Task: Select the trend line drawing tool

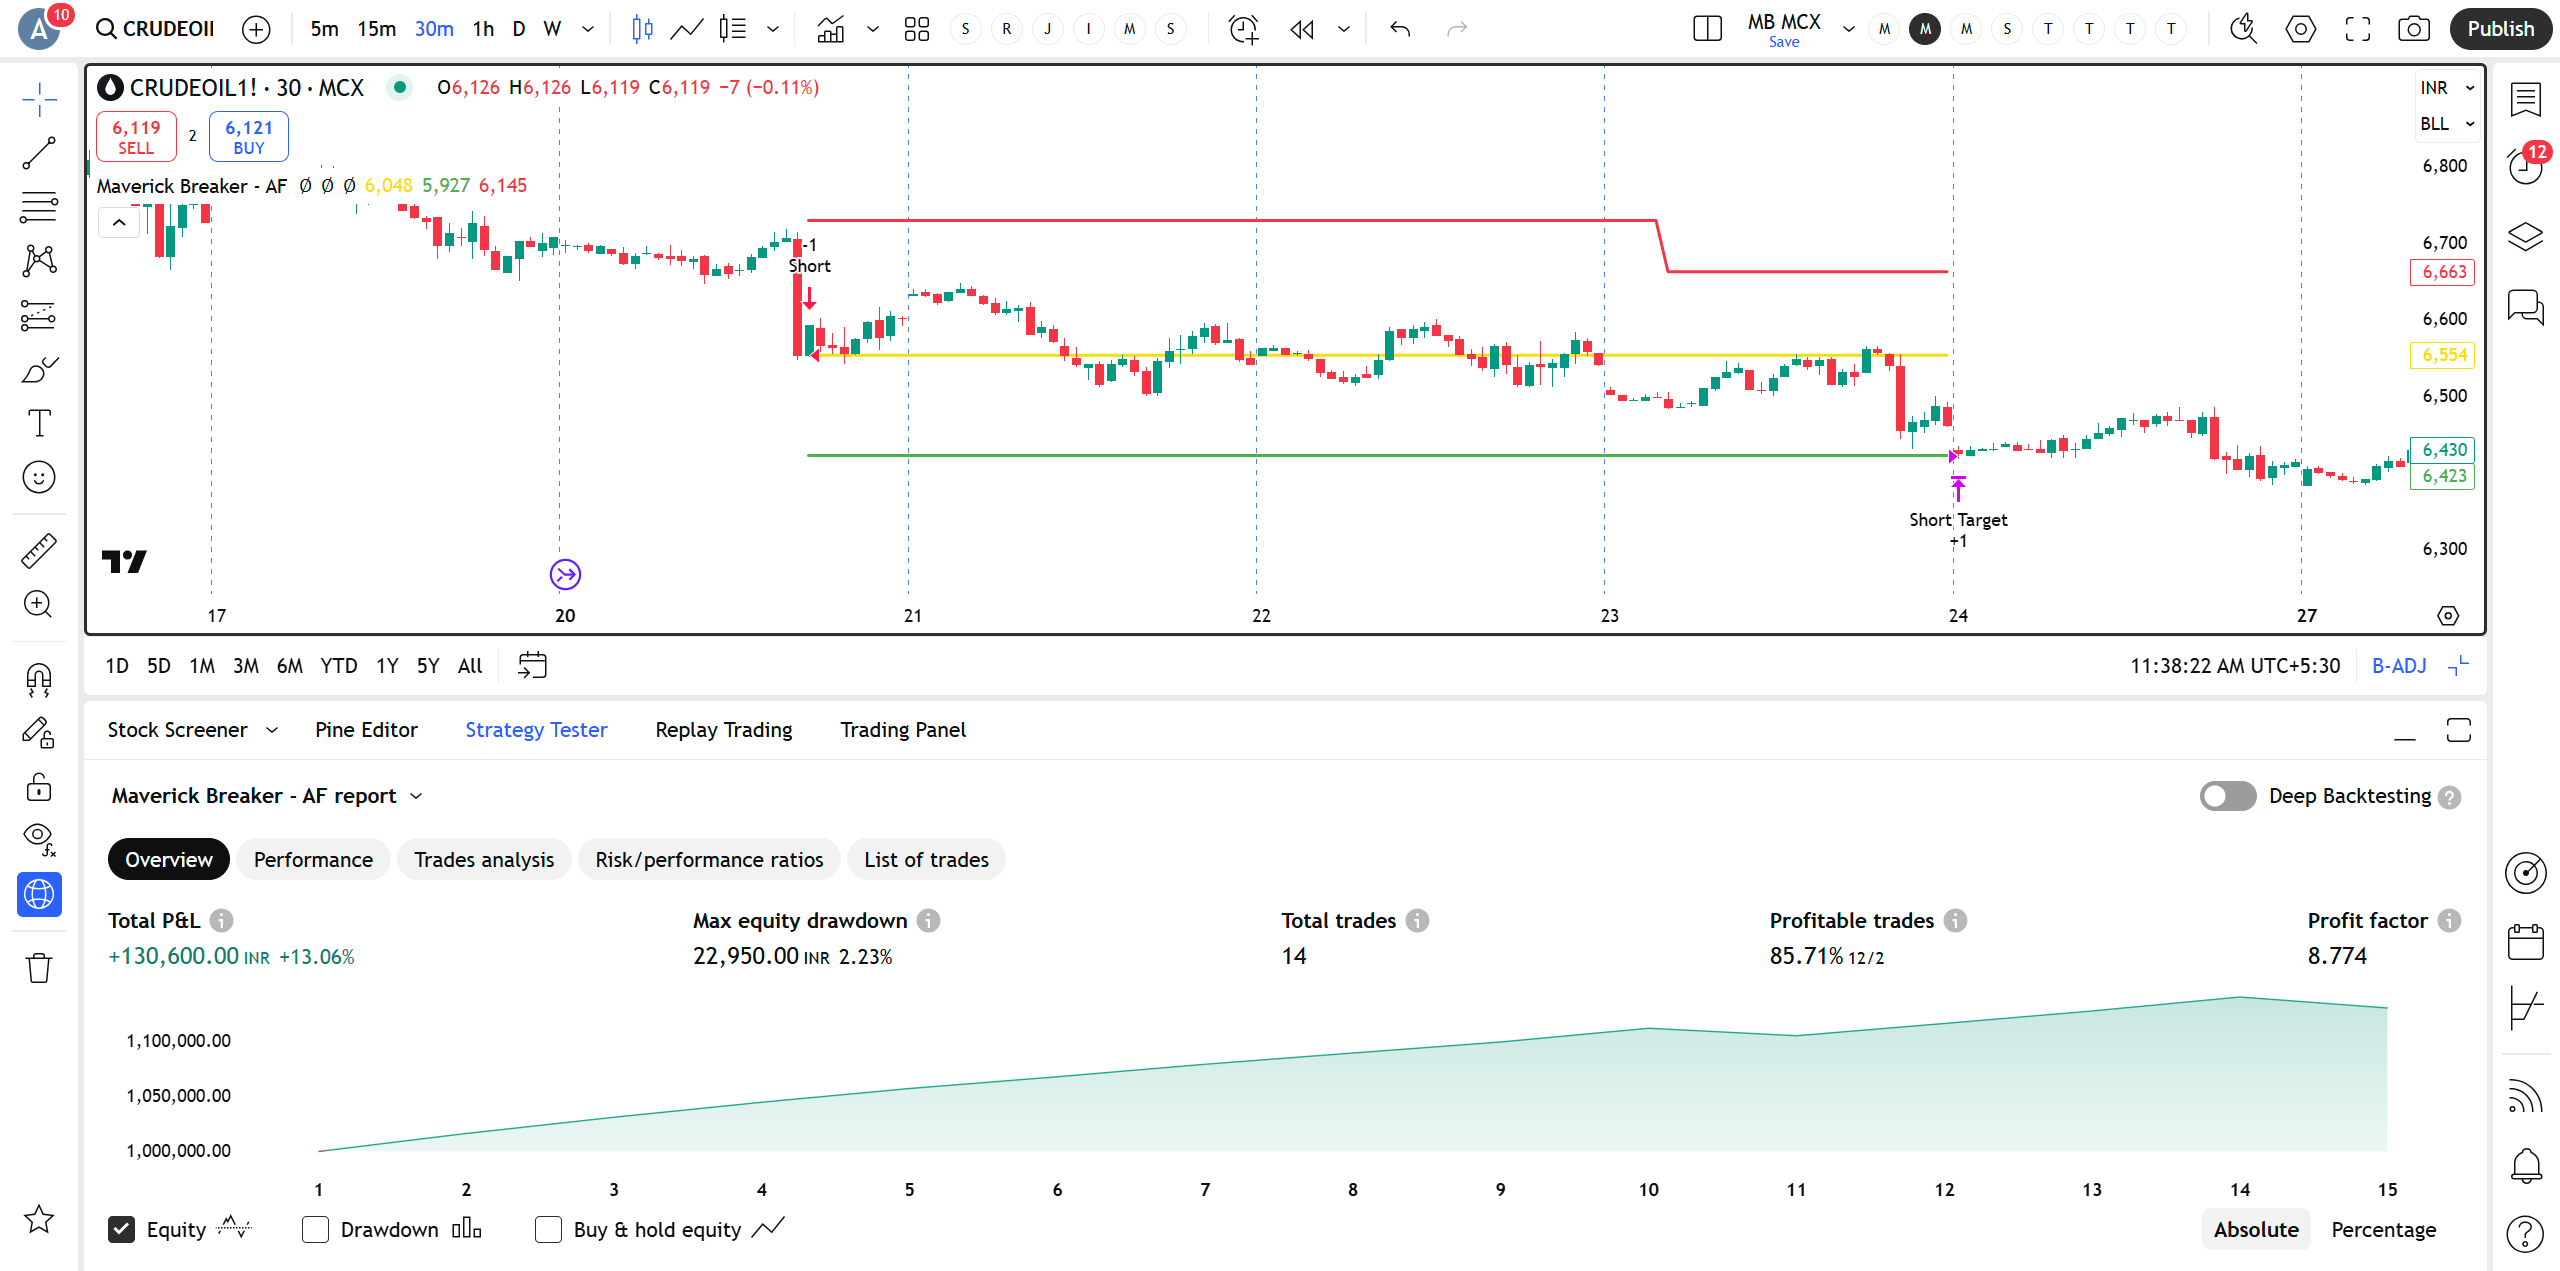Action: [39, 153]
